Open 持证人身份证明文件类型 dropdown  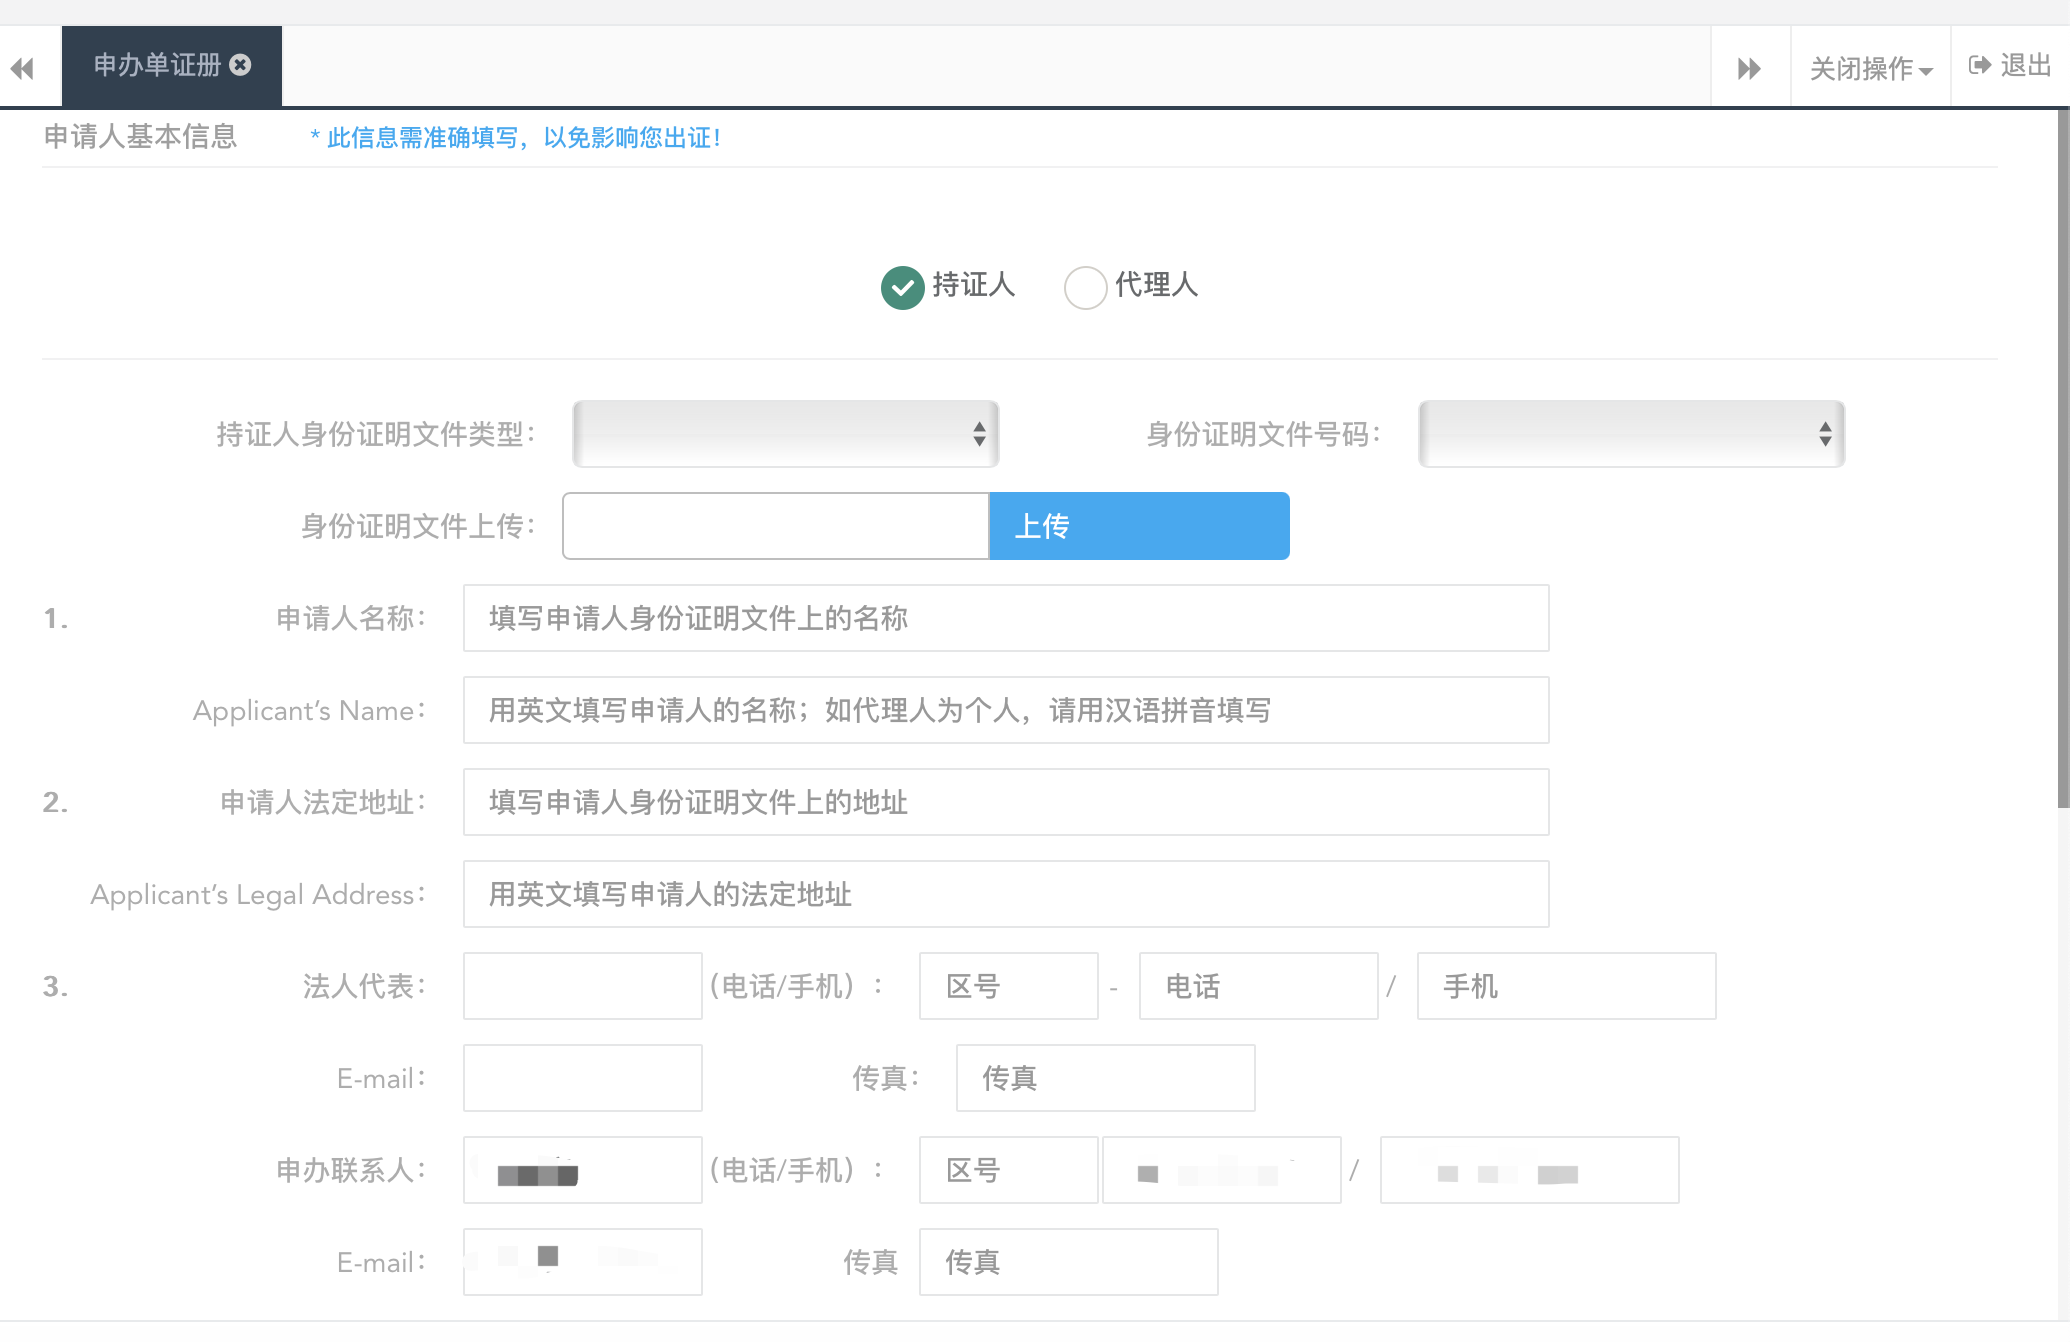[786, 434]
